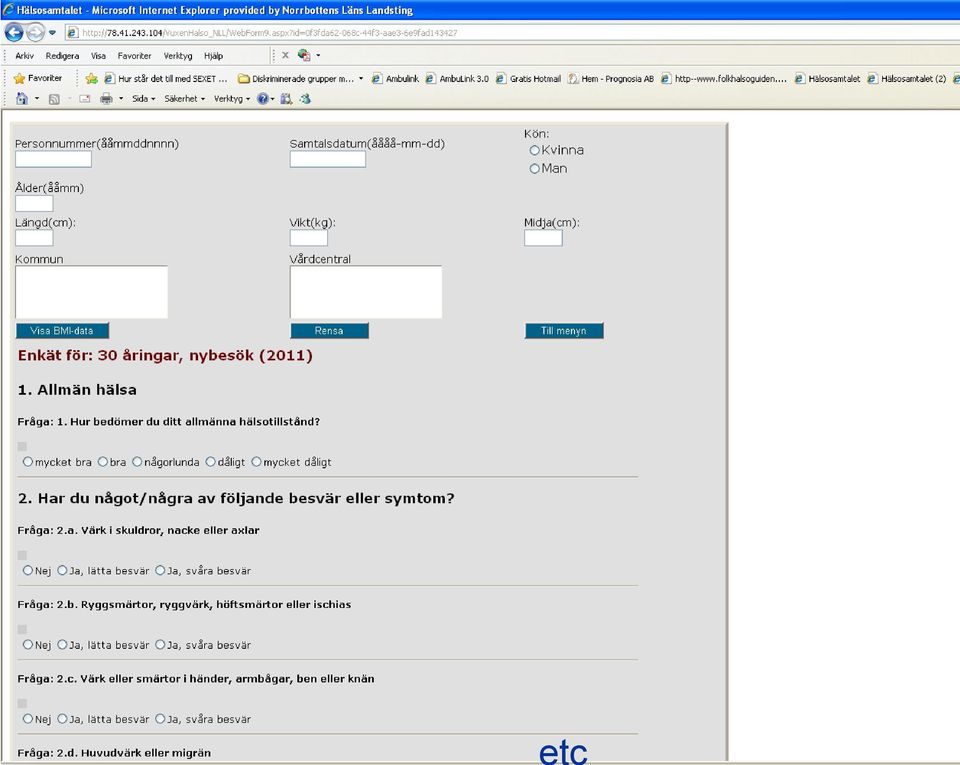The height and width of the screenshot is (765, 960).
Task: Click the Kommun list box
Action: 91,292
